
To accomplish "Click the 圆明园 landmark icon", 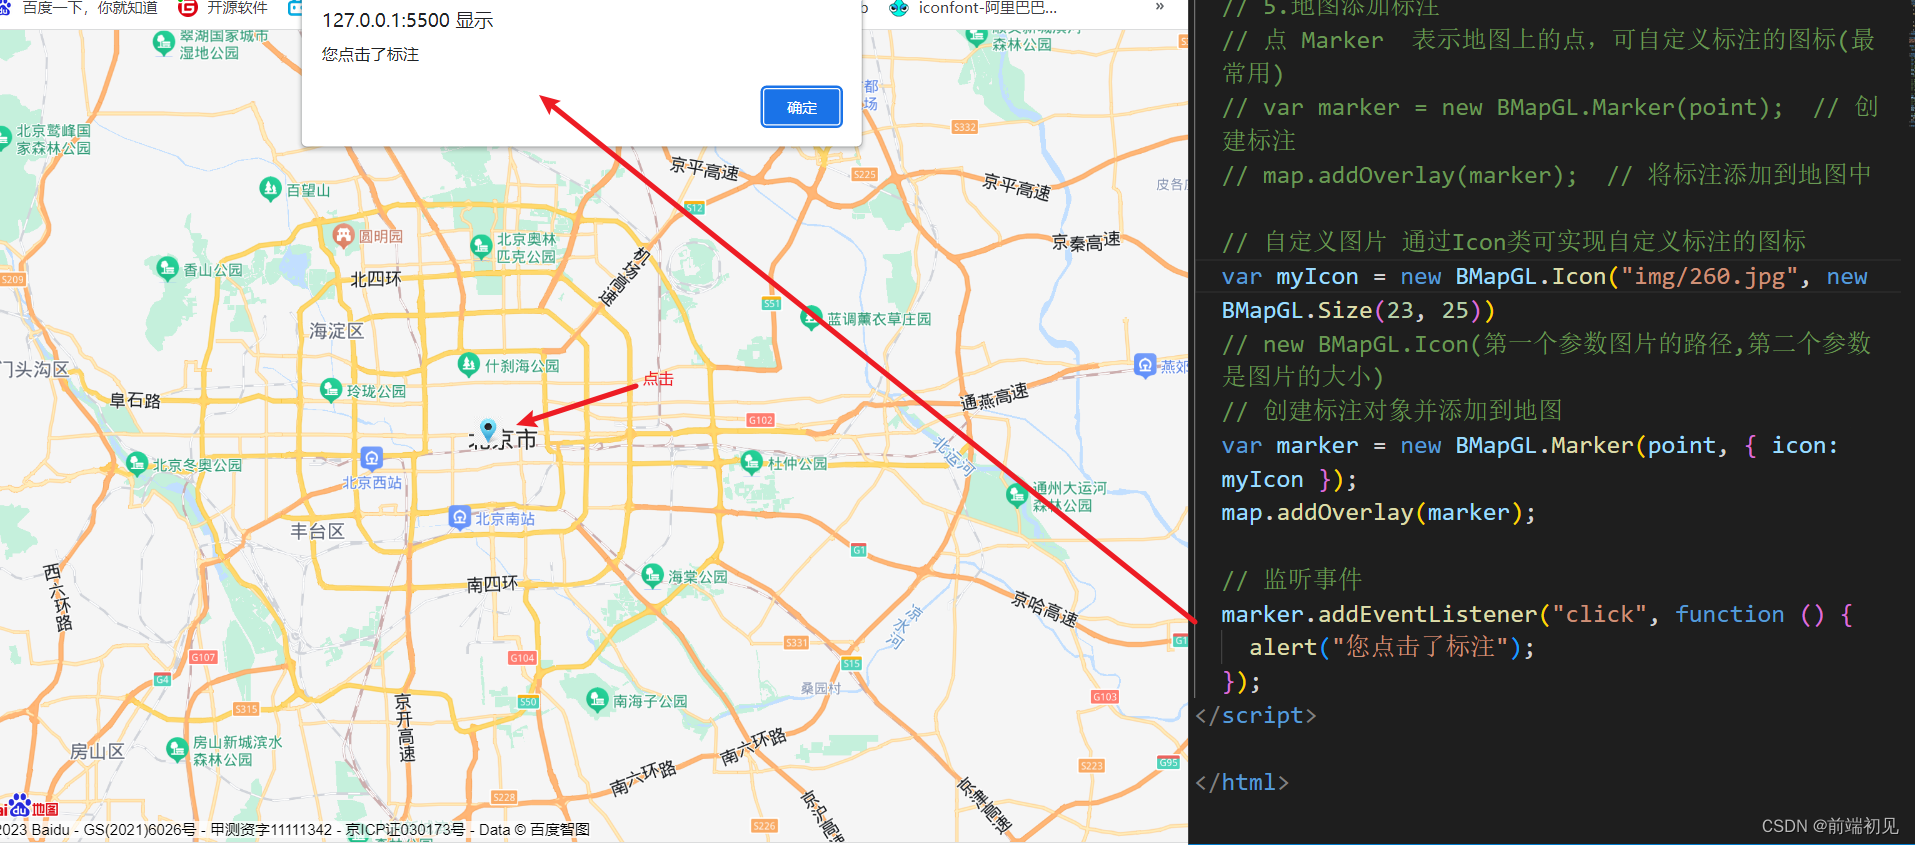I will click(344, 236).
